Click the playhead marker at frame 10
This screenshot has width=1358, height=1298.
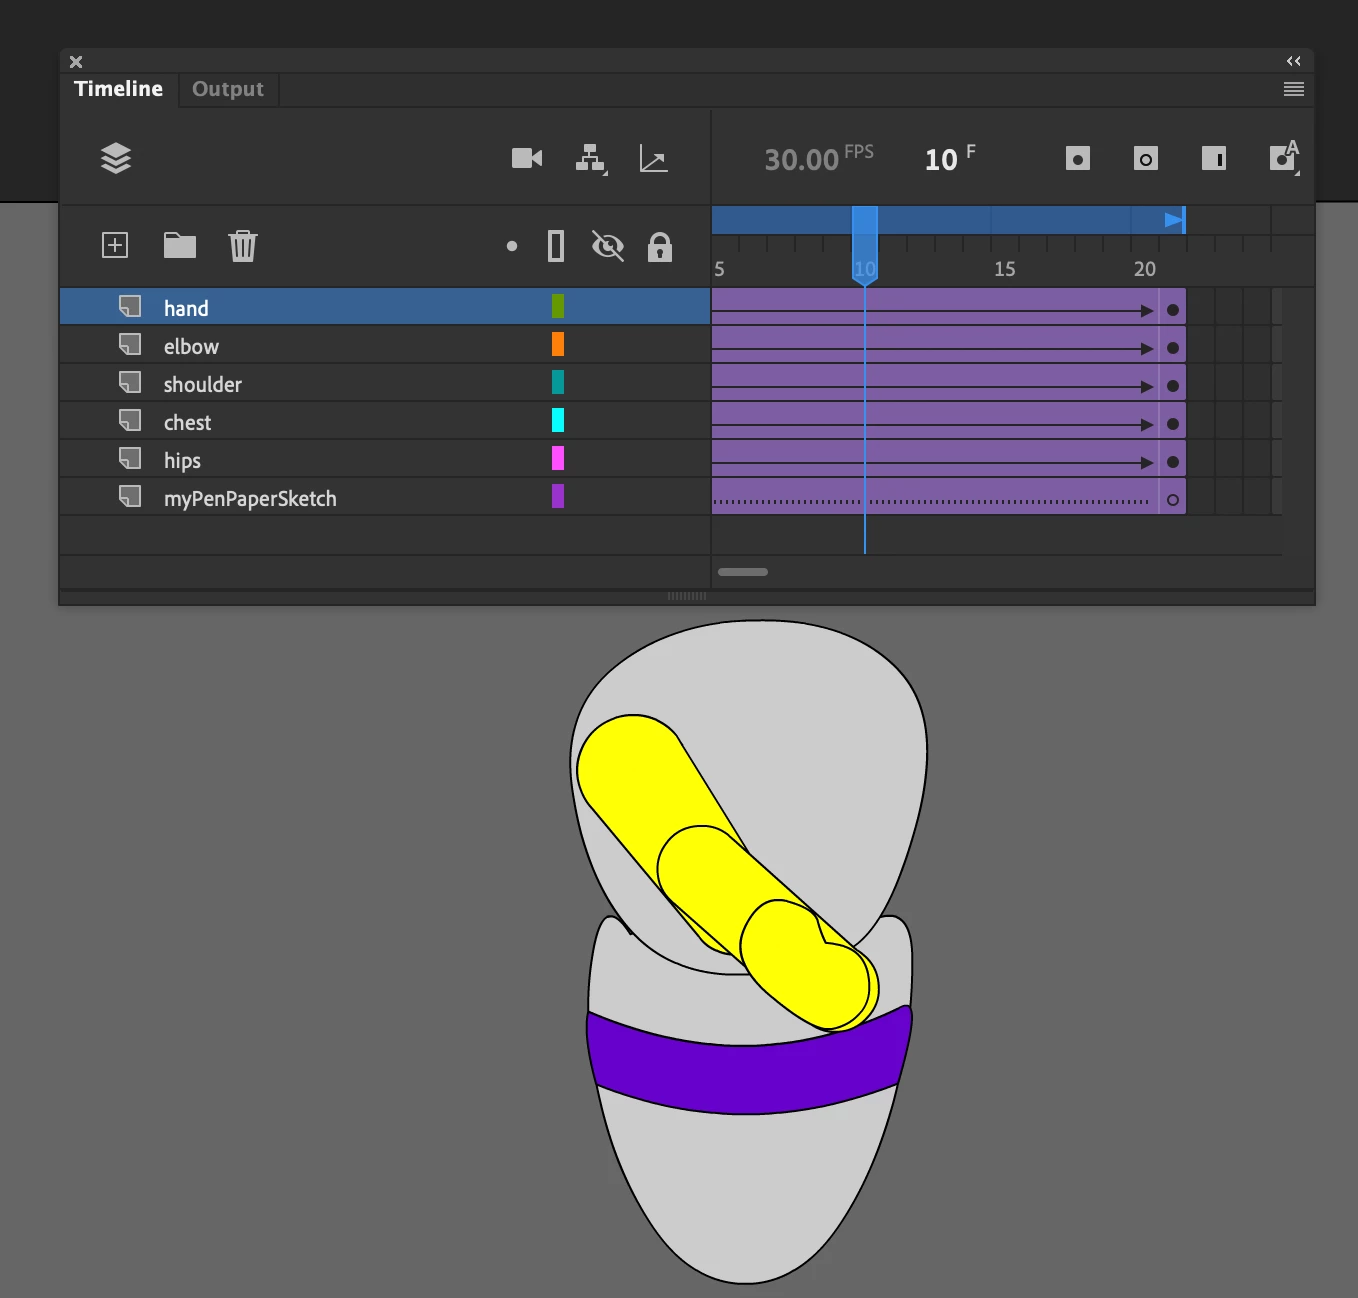click(x=865, y=246)
